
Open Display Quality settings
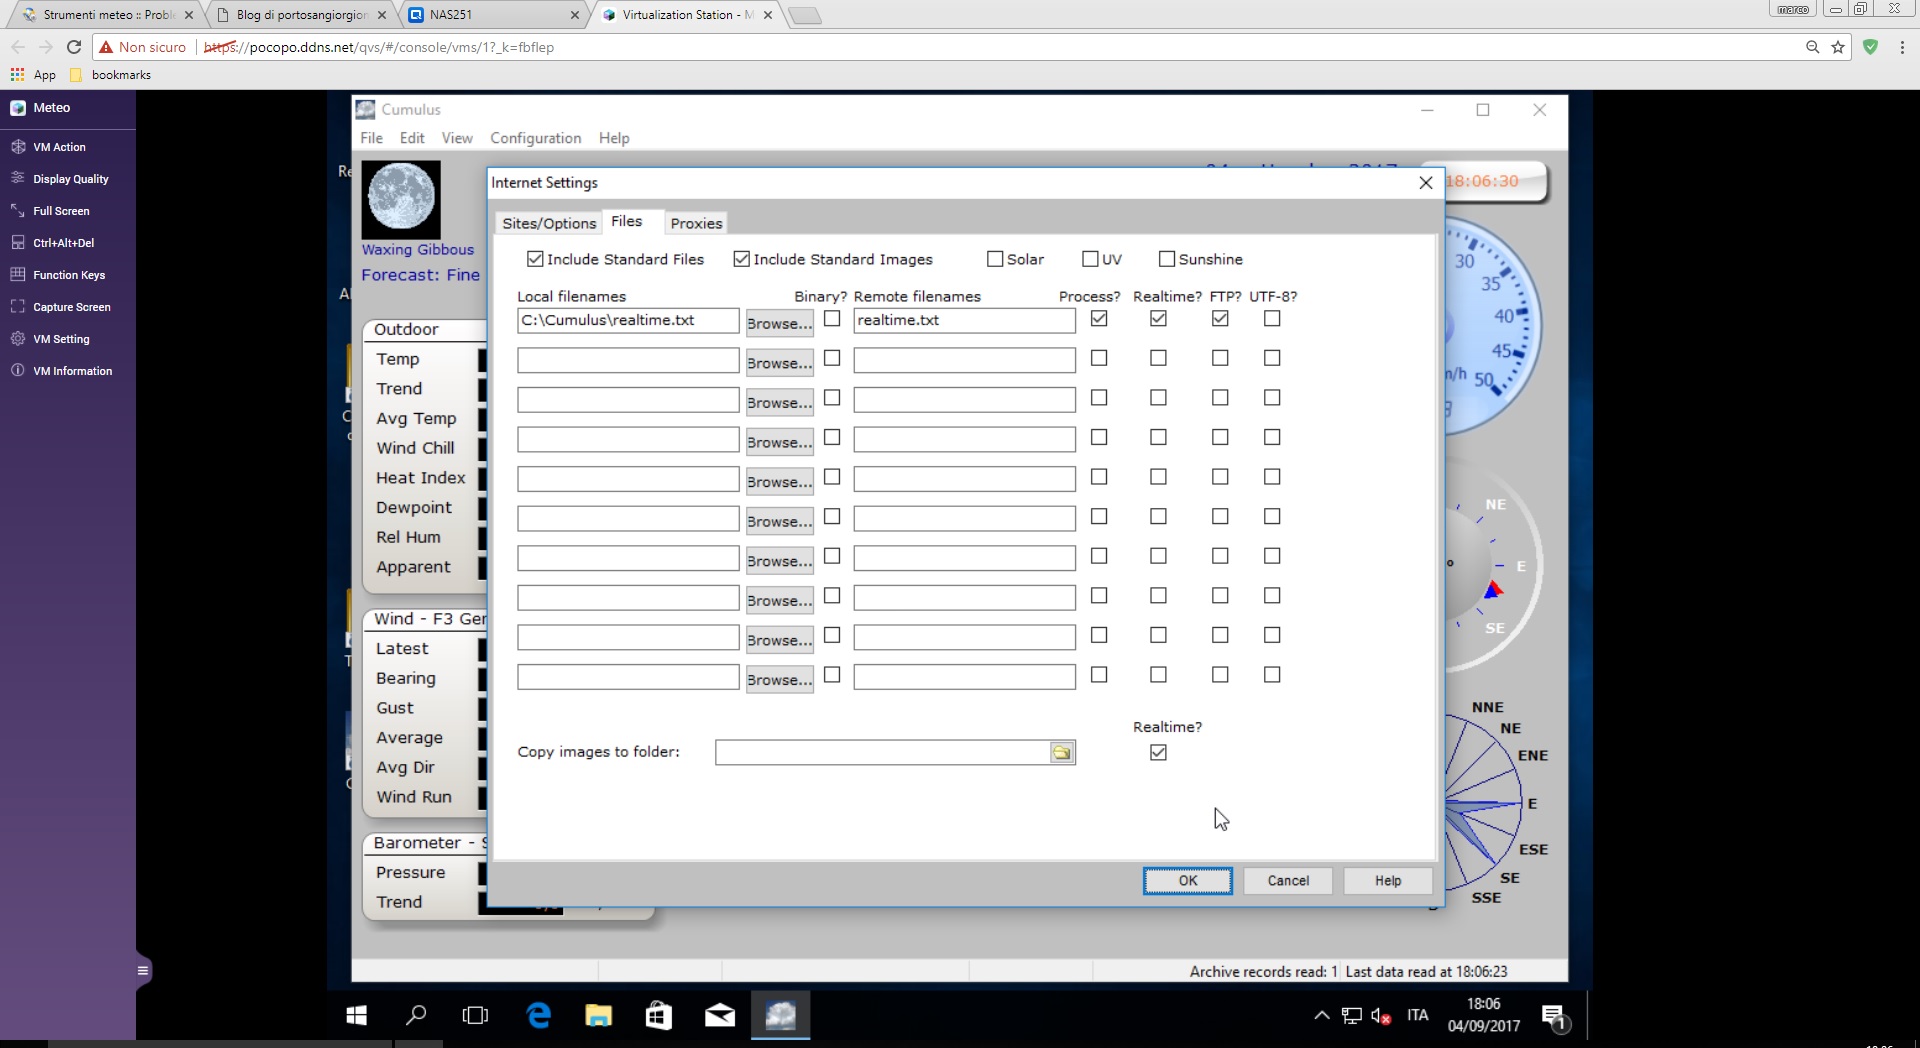[x=70, y=179]
